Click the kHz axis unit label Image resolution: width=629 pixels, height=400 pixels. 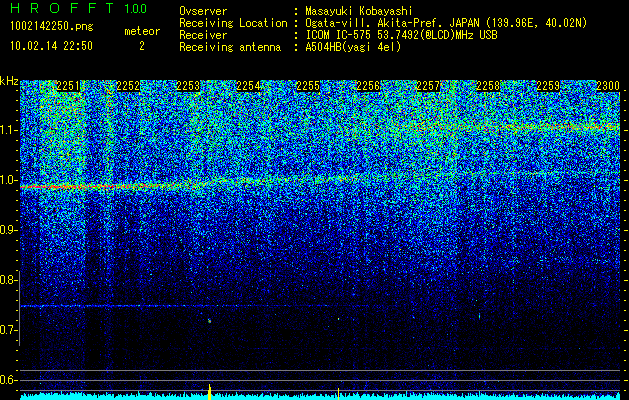(x=9, y=81)
